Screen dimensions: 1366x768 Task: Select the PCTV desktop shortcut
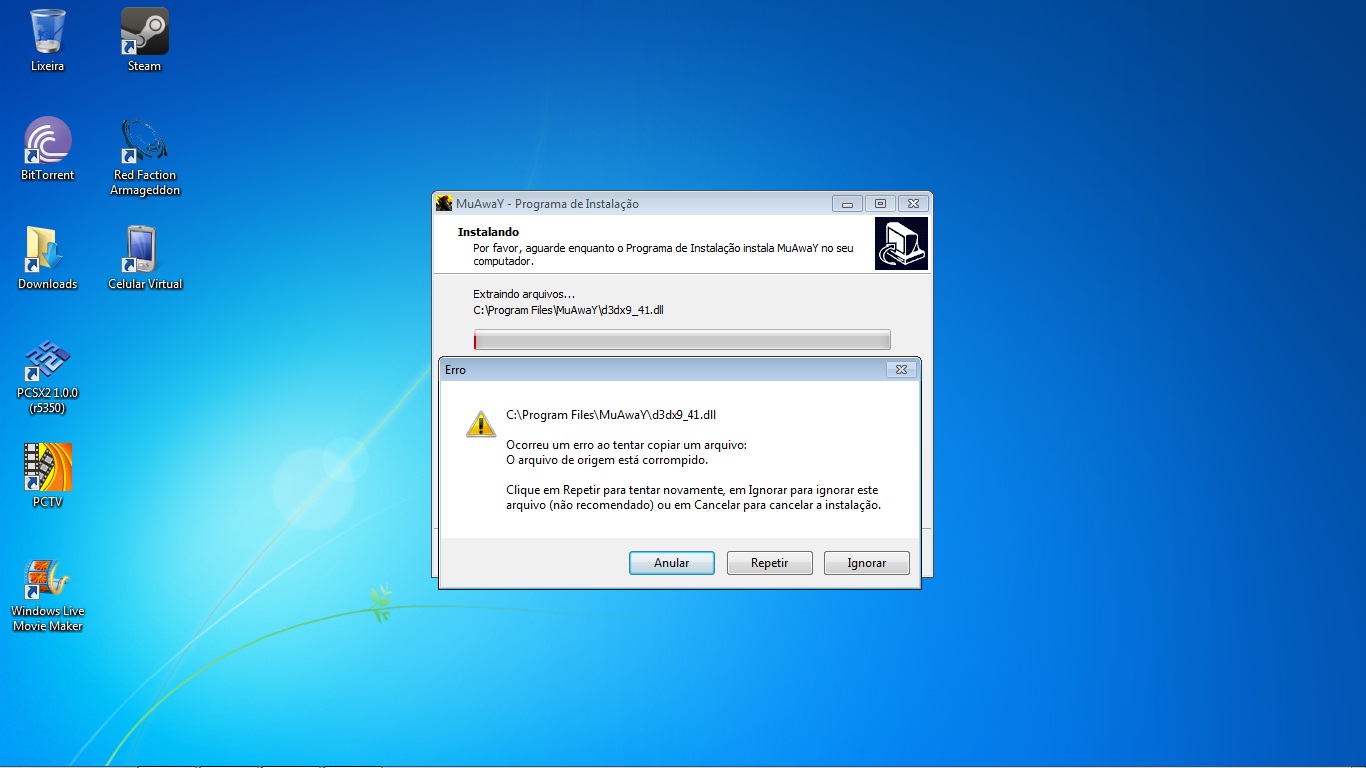click(47, 468)
